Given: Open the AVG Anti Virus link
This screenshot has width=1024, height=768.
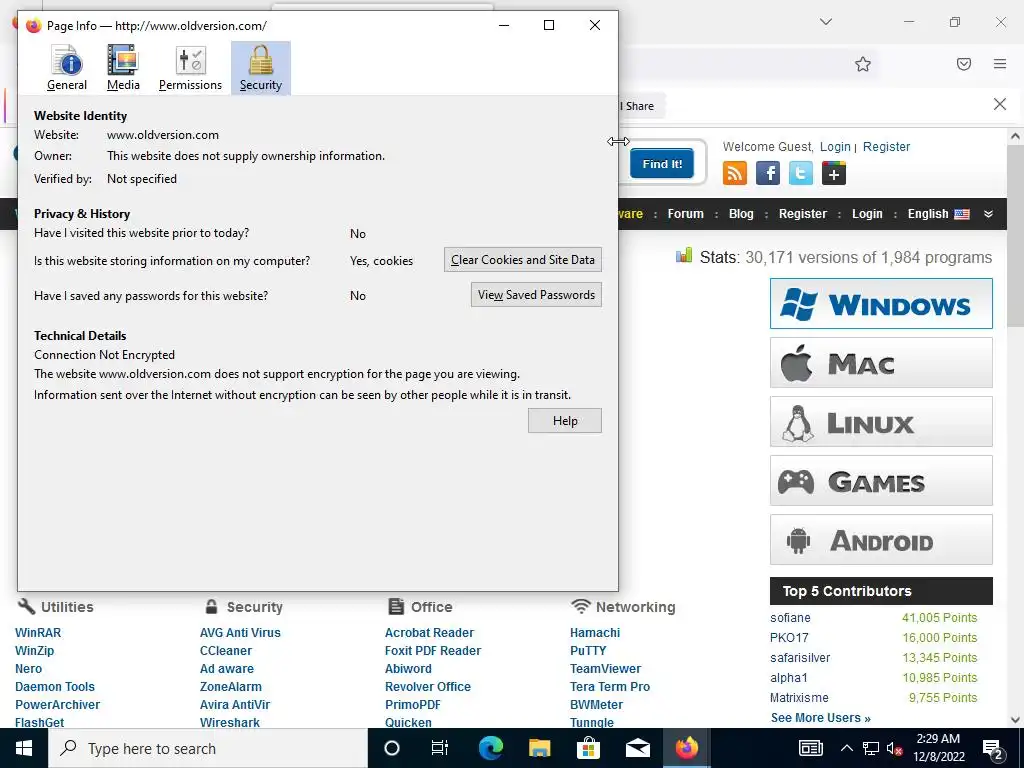Looking at the screenshot, I should tap(240, 632).
